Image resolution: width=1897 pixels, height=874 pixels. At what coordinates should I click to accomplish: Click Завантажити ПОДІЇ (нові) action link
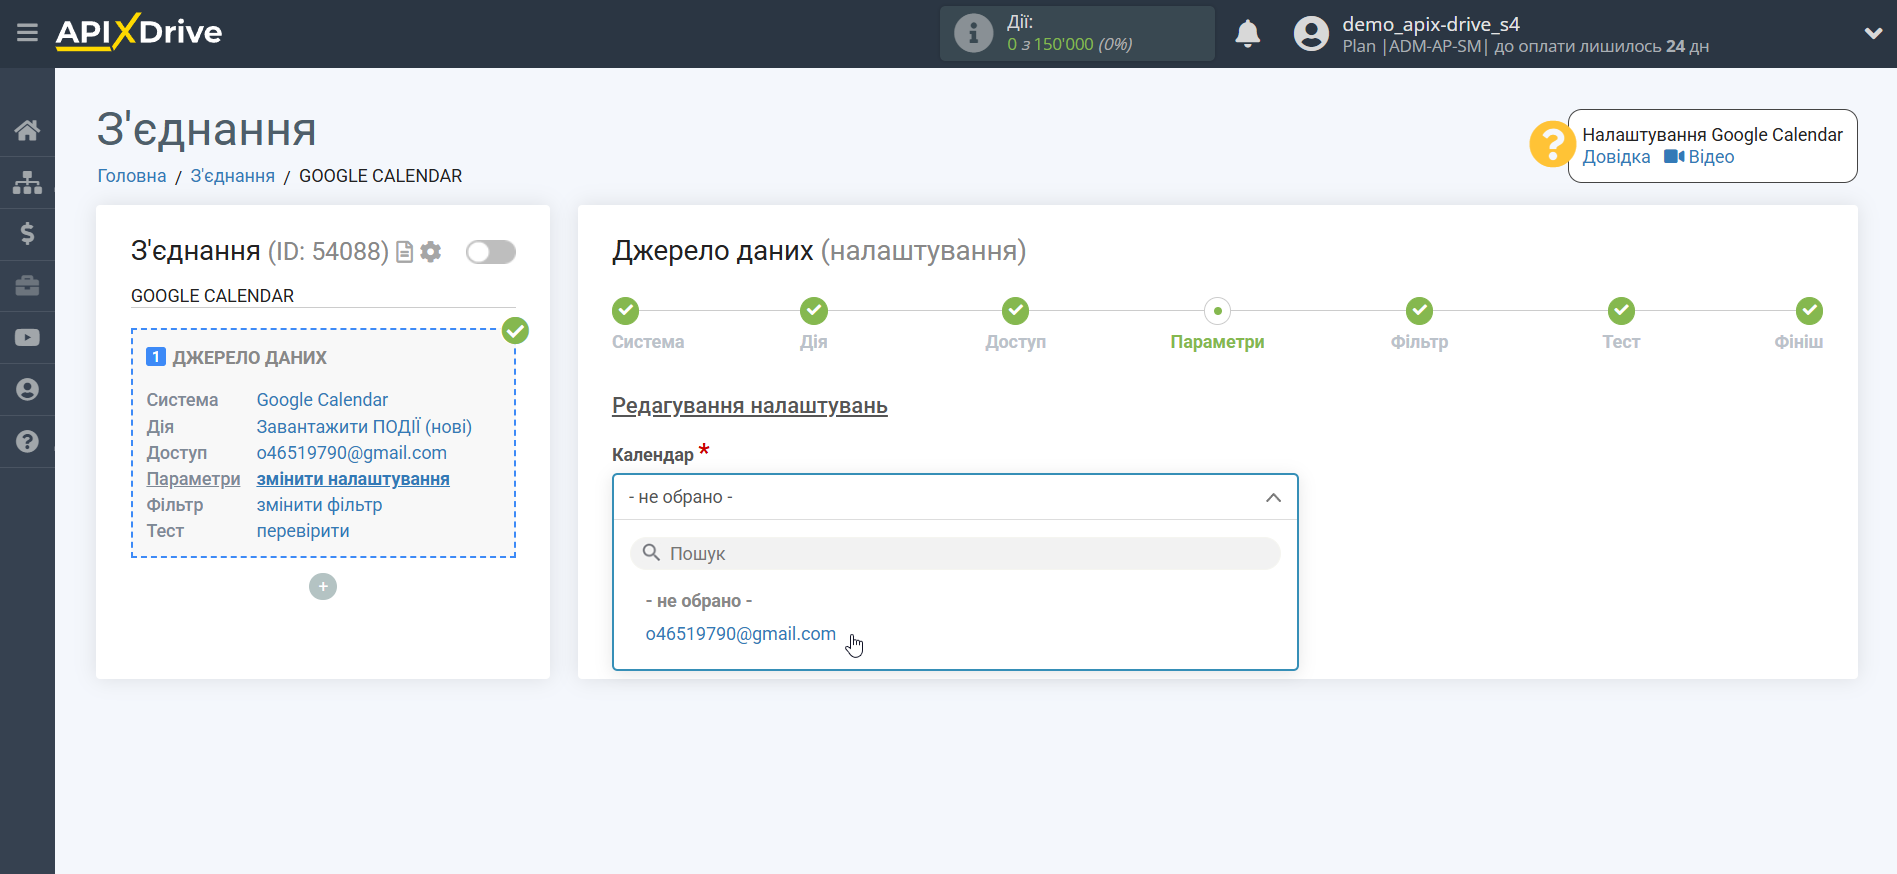coord(364,427)
